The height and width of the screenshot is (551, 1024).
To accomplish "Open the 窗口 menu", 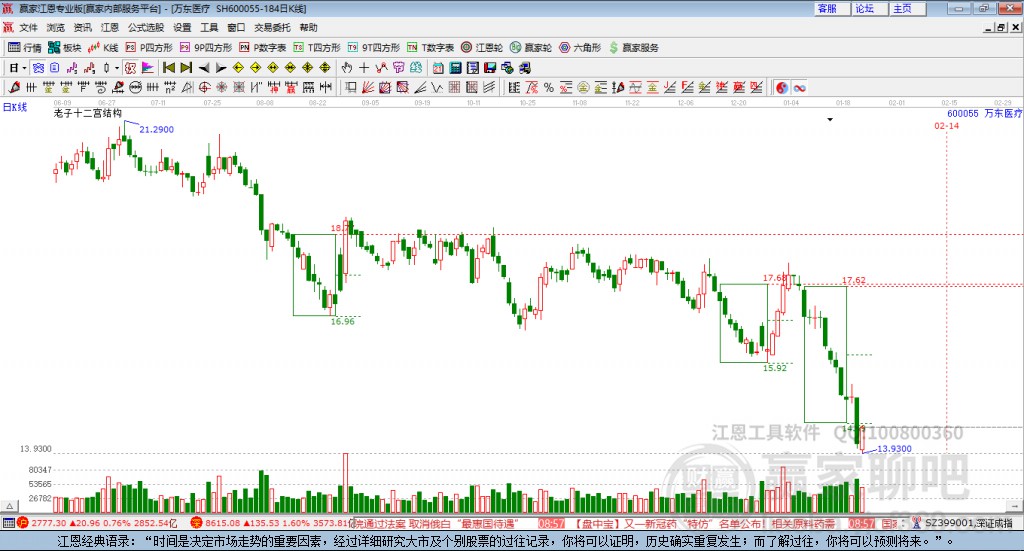I will [236, 27].
